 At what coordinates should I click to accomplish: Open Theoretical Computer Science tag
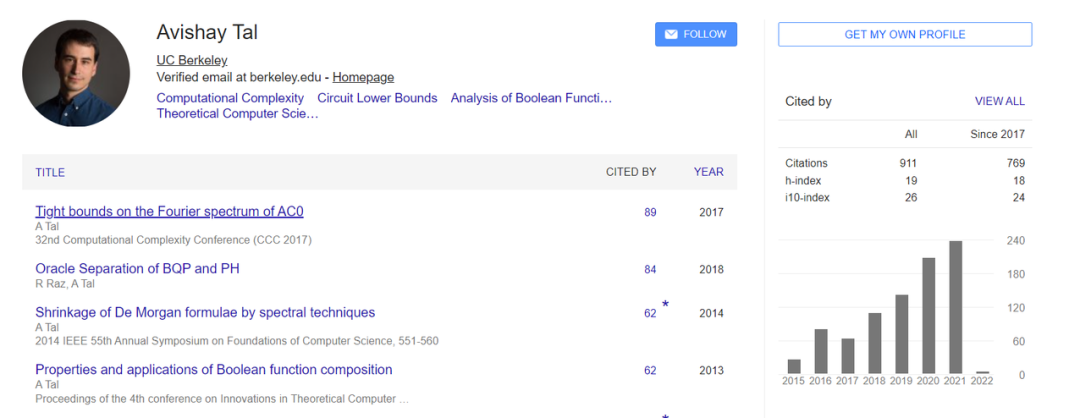(x=237, y=114)
